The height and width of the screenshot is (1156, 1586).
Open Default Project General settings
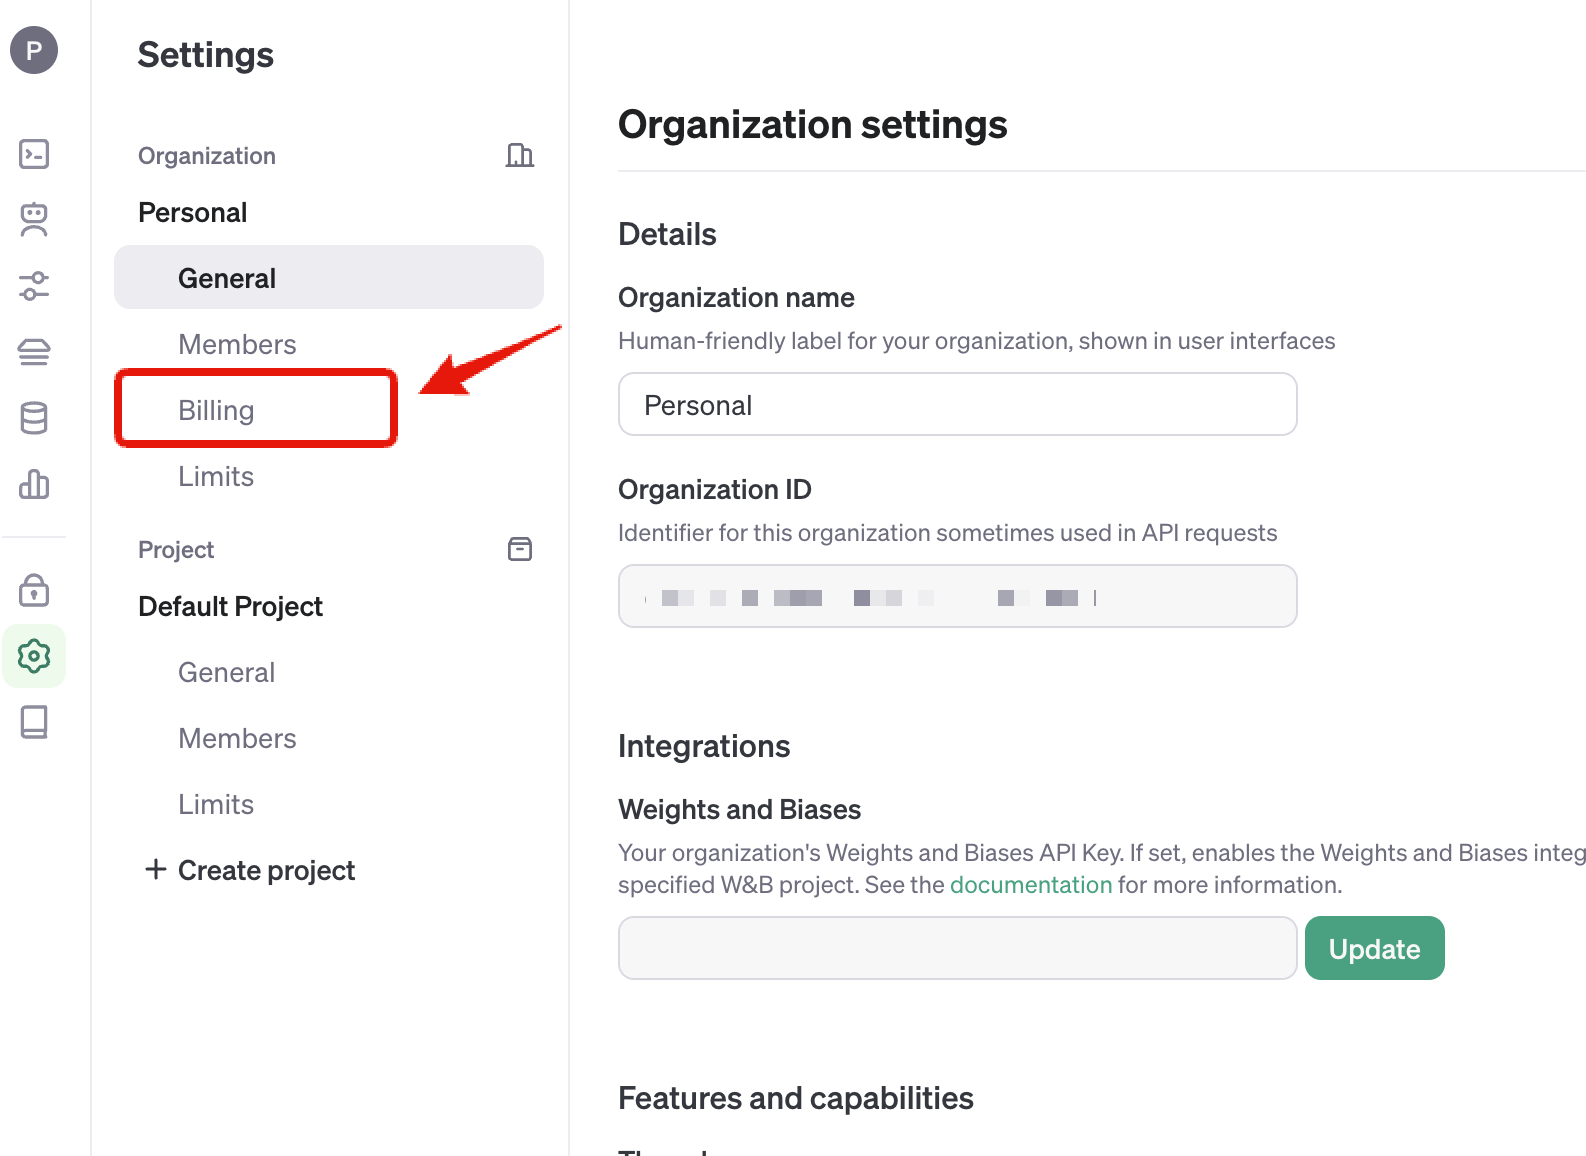(226, 672)
